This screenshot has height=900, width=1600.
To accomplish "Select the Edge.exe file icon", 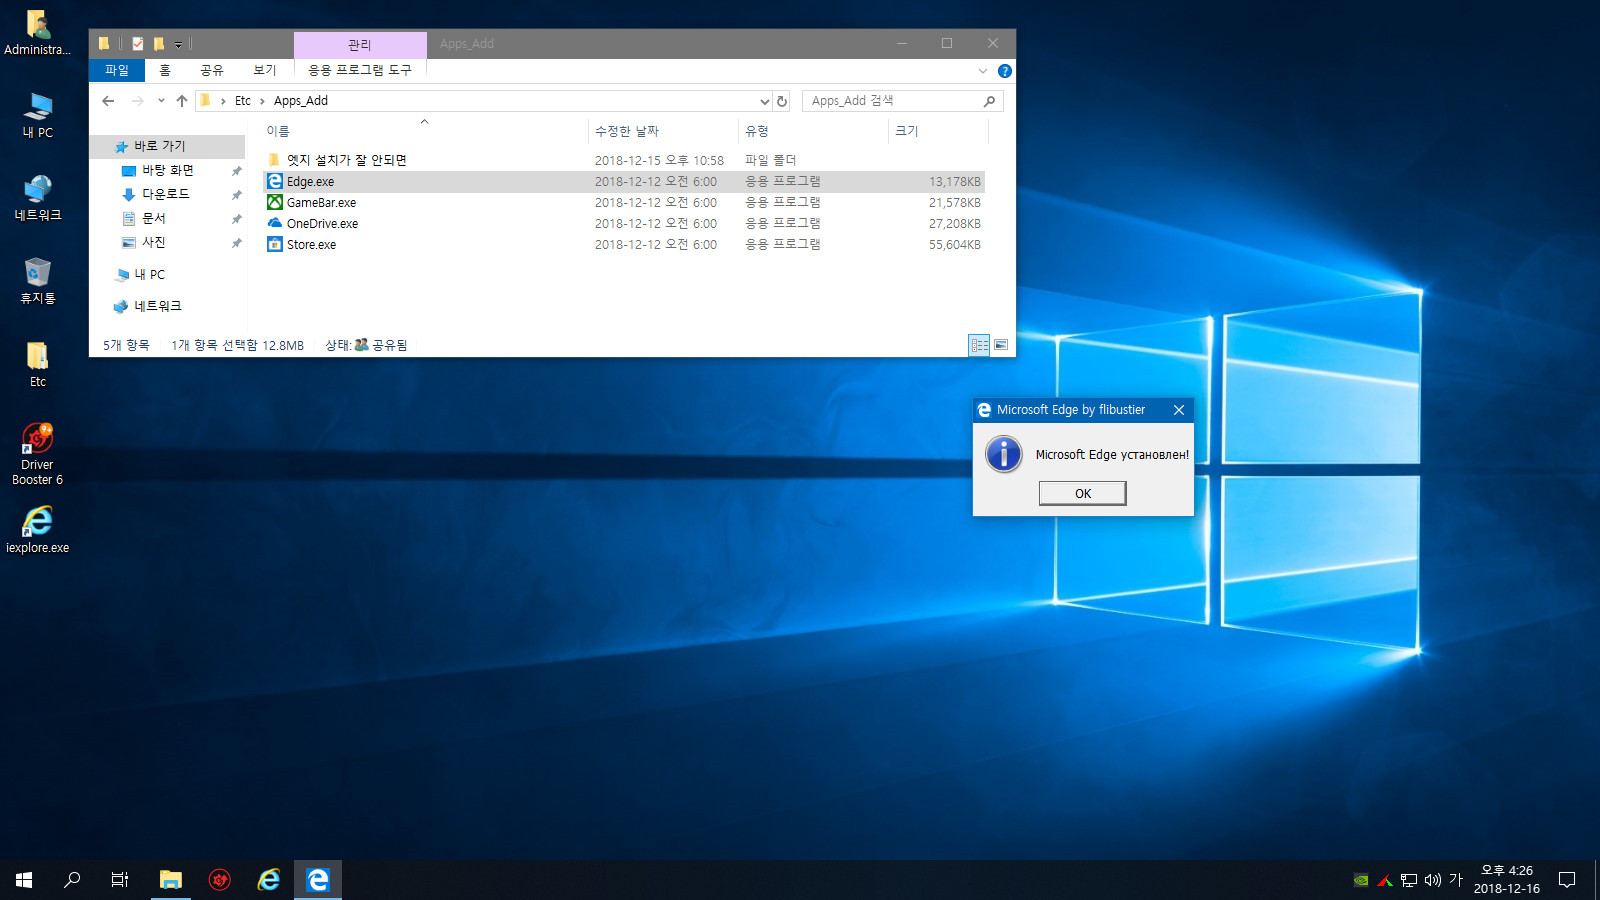I will 275,181.
